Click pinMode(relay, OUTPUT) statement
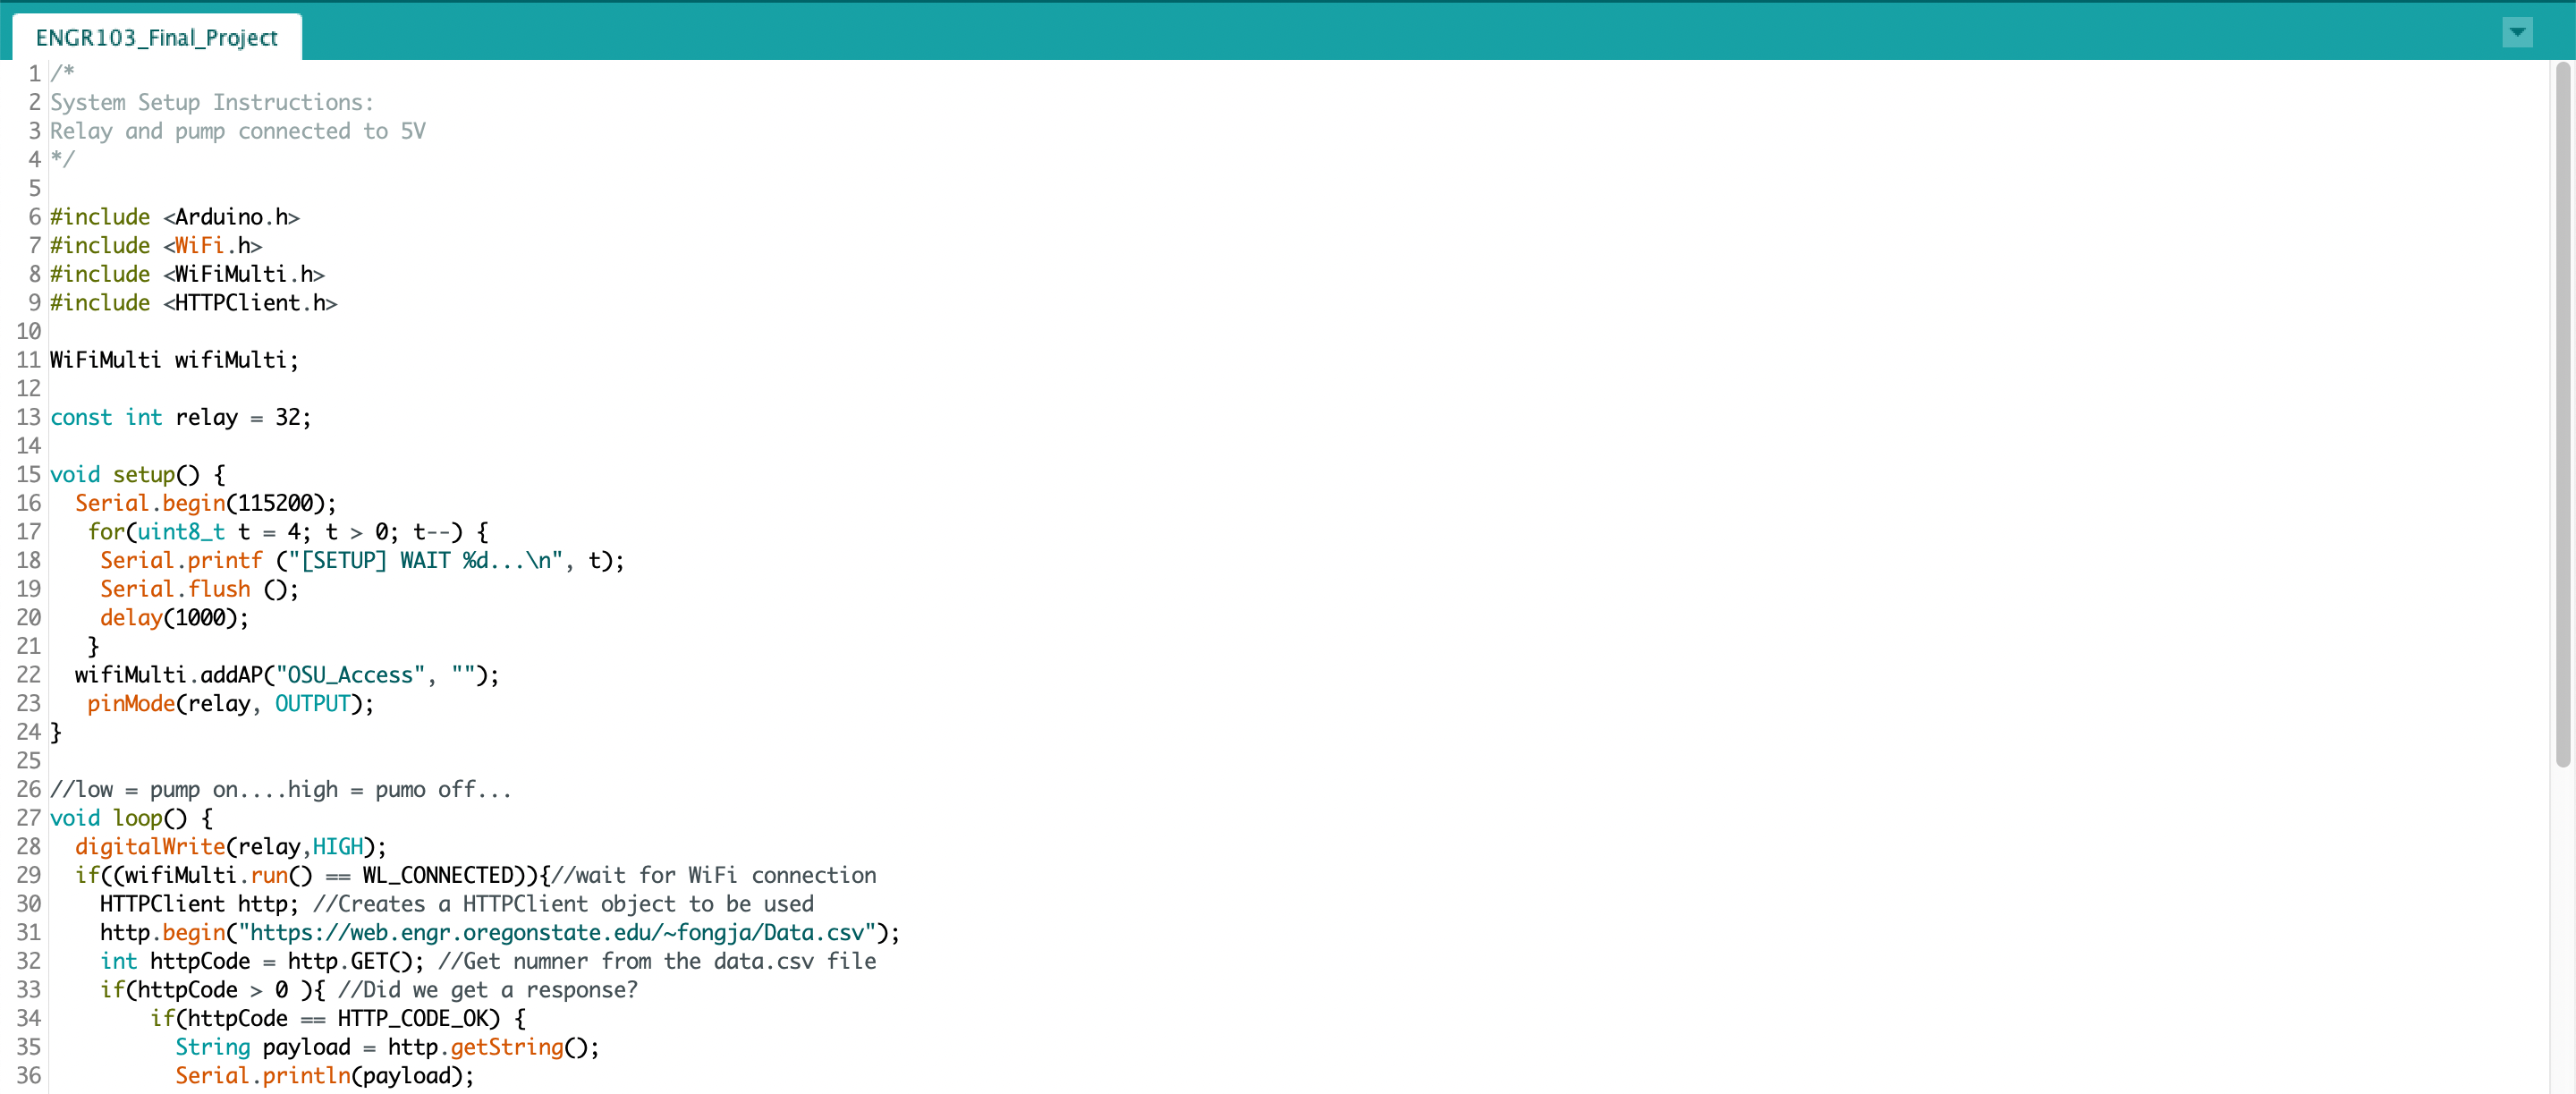This screenshot has height=1094, width=2576. (230, 703)
